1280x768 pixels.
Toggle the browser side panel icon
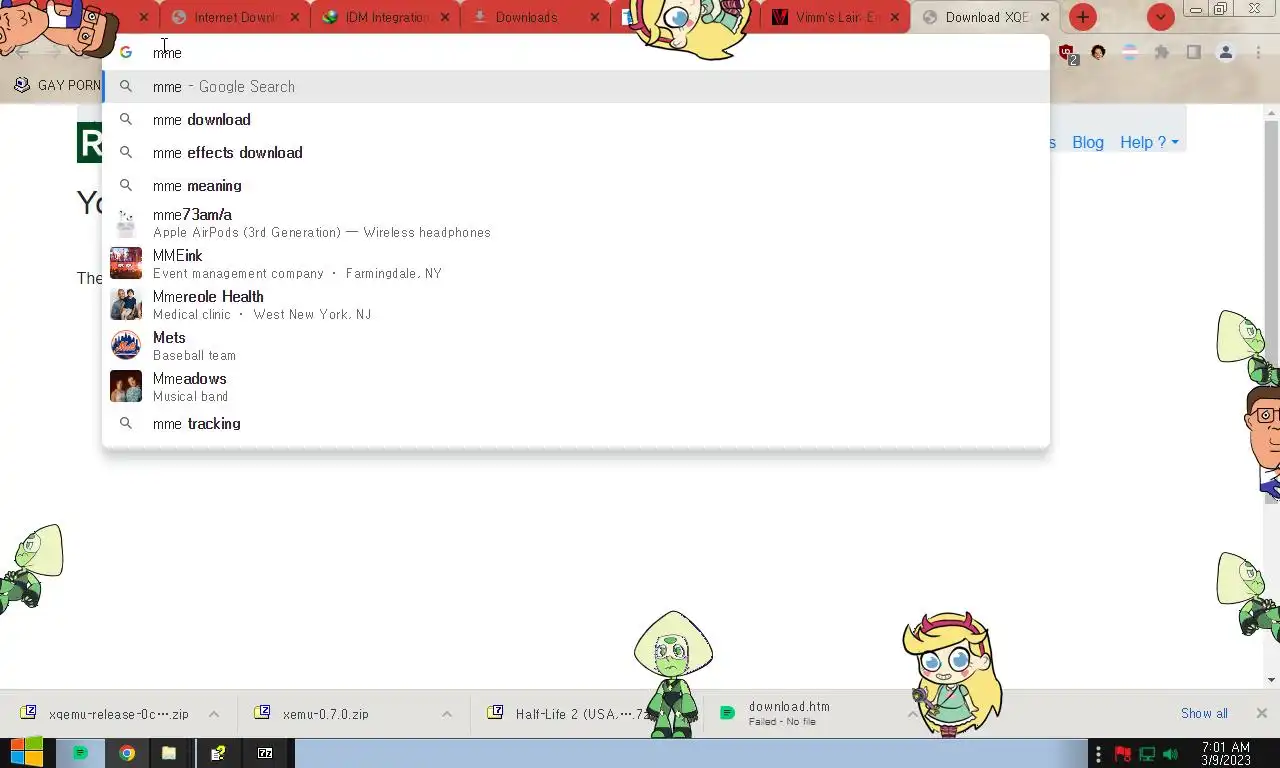[x=1193, y=53]
